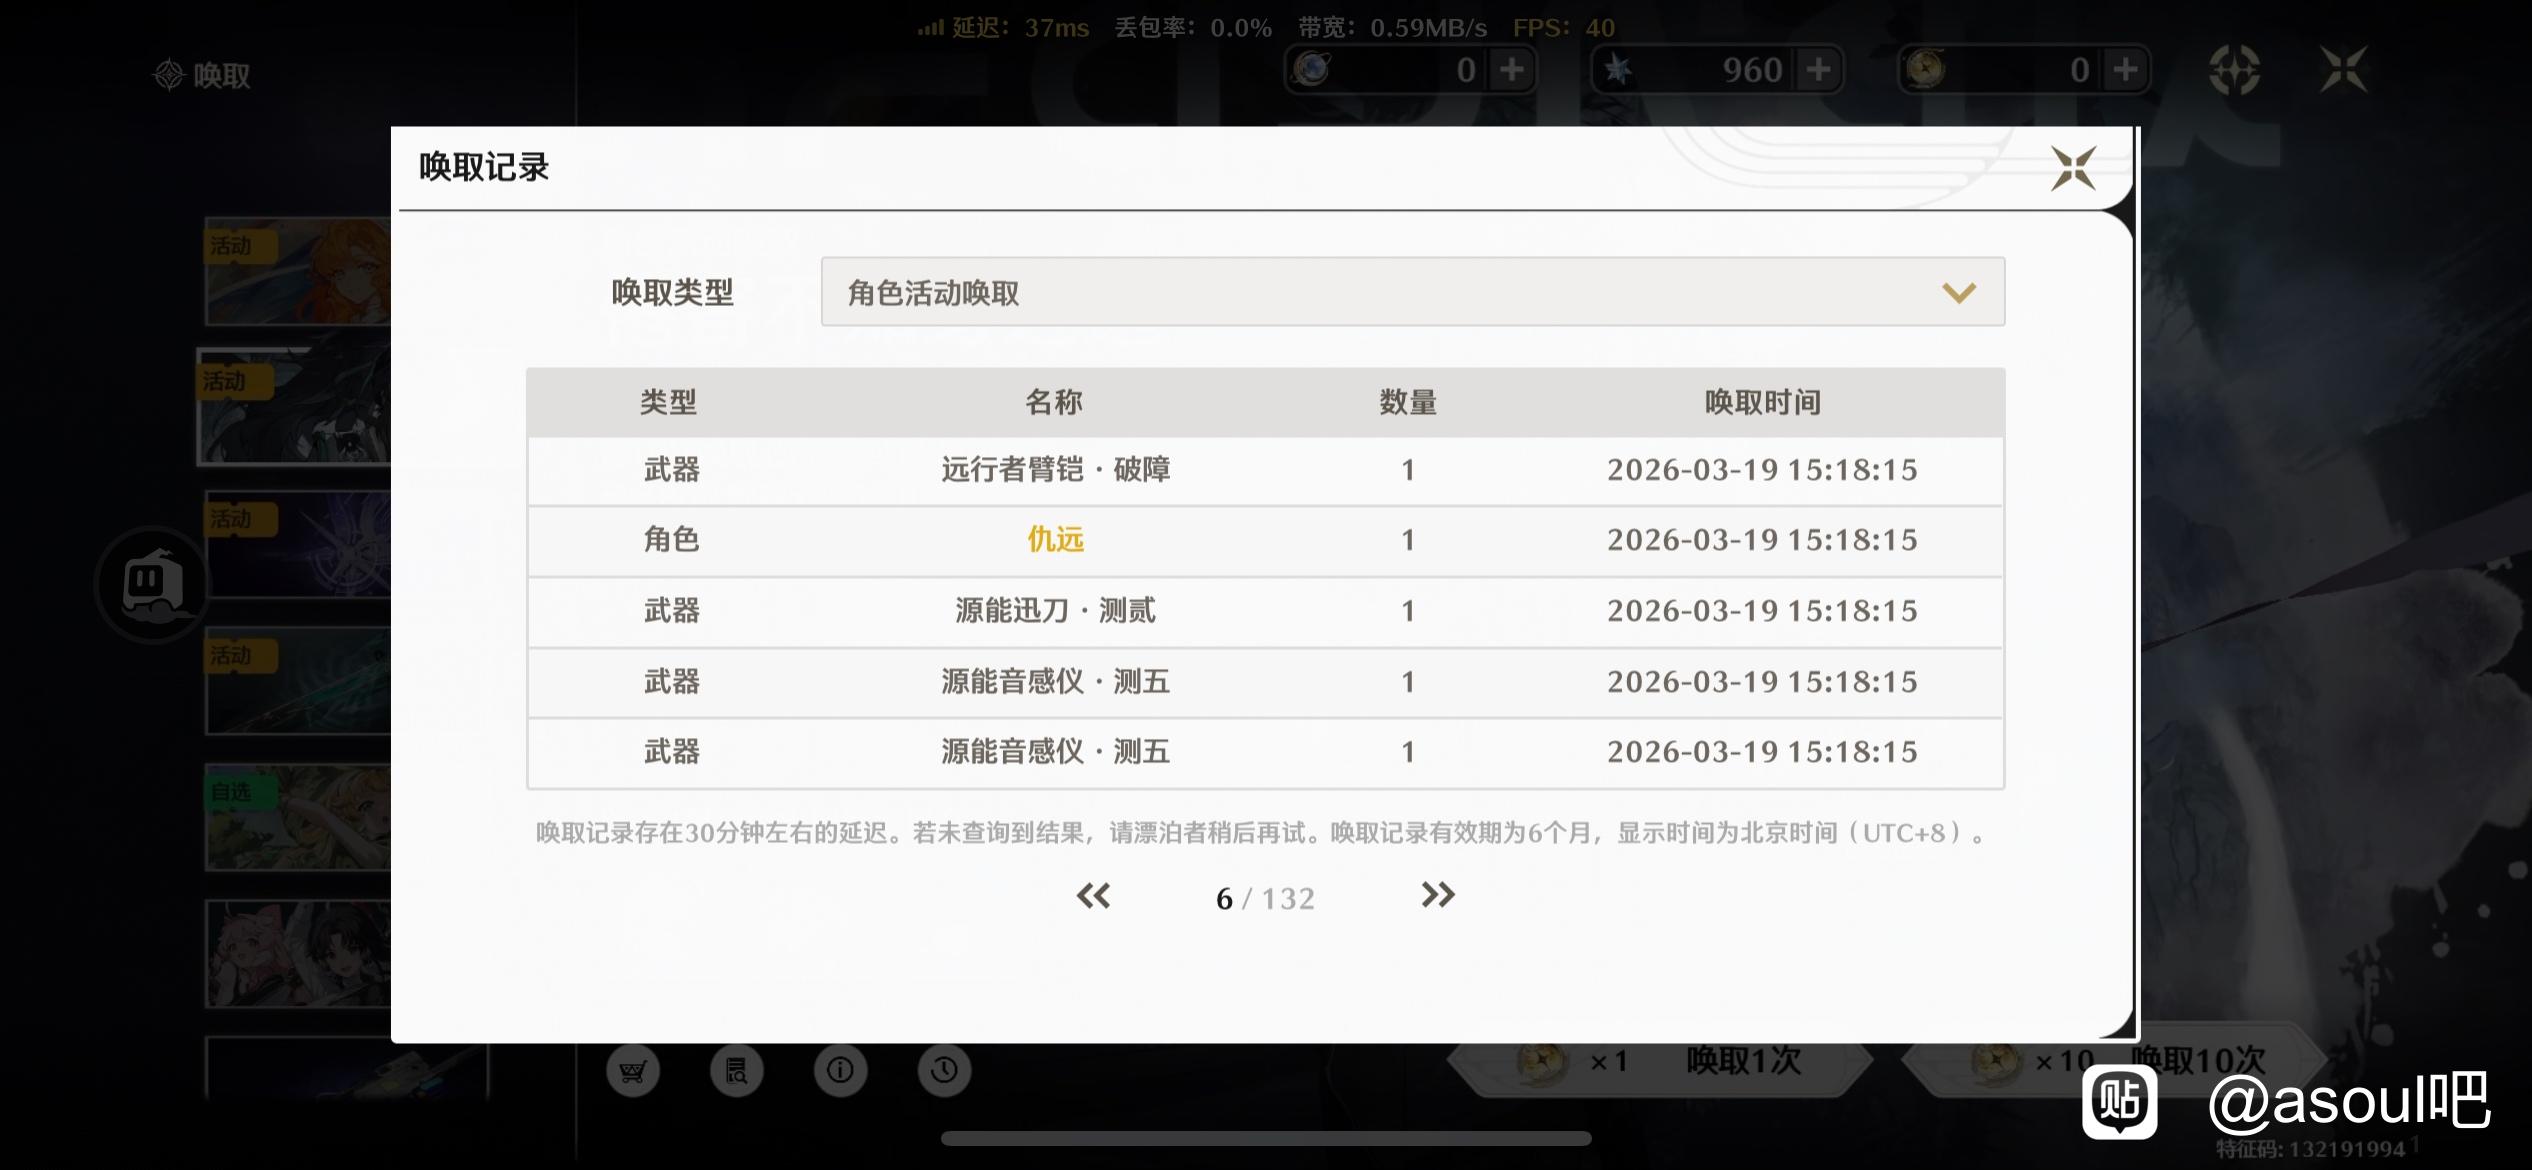
Task: Expand the 唤取类型 dropdown arrow
Action: [1958, 292]
